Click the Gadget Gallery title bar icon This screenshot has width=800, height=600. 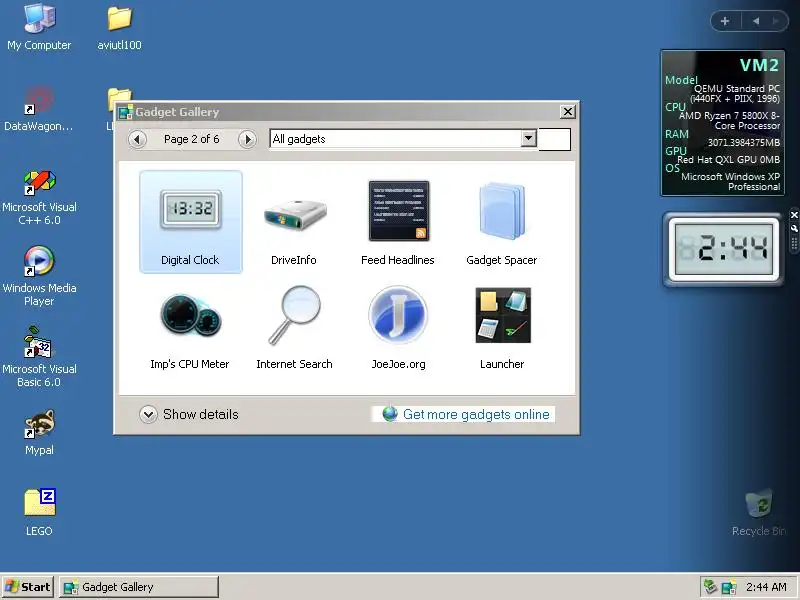click(x=126, y=112)
